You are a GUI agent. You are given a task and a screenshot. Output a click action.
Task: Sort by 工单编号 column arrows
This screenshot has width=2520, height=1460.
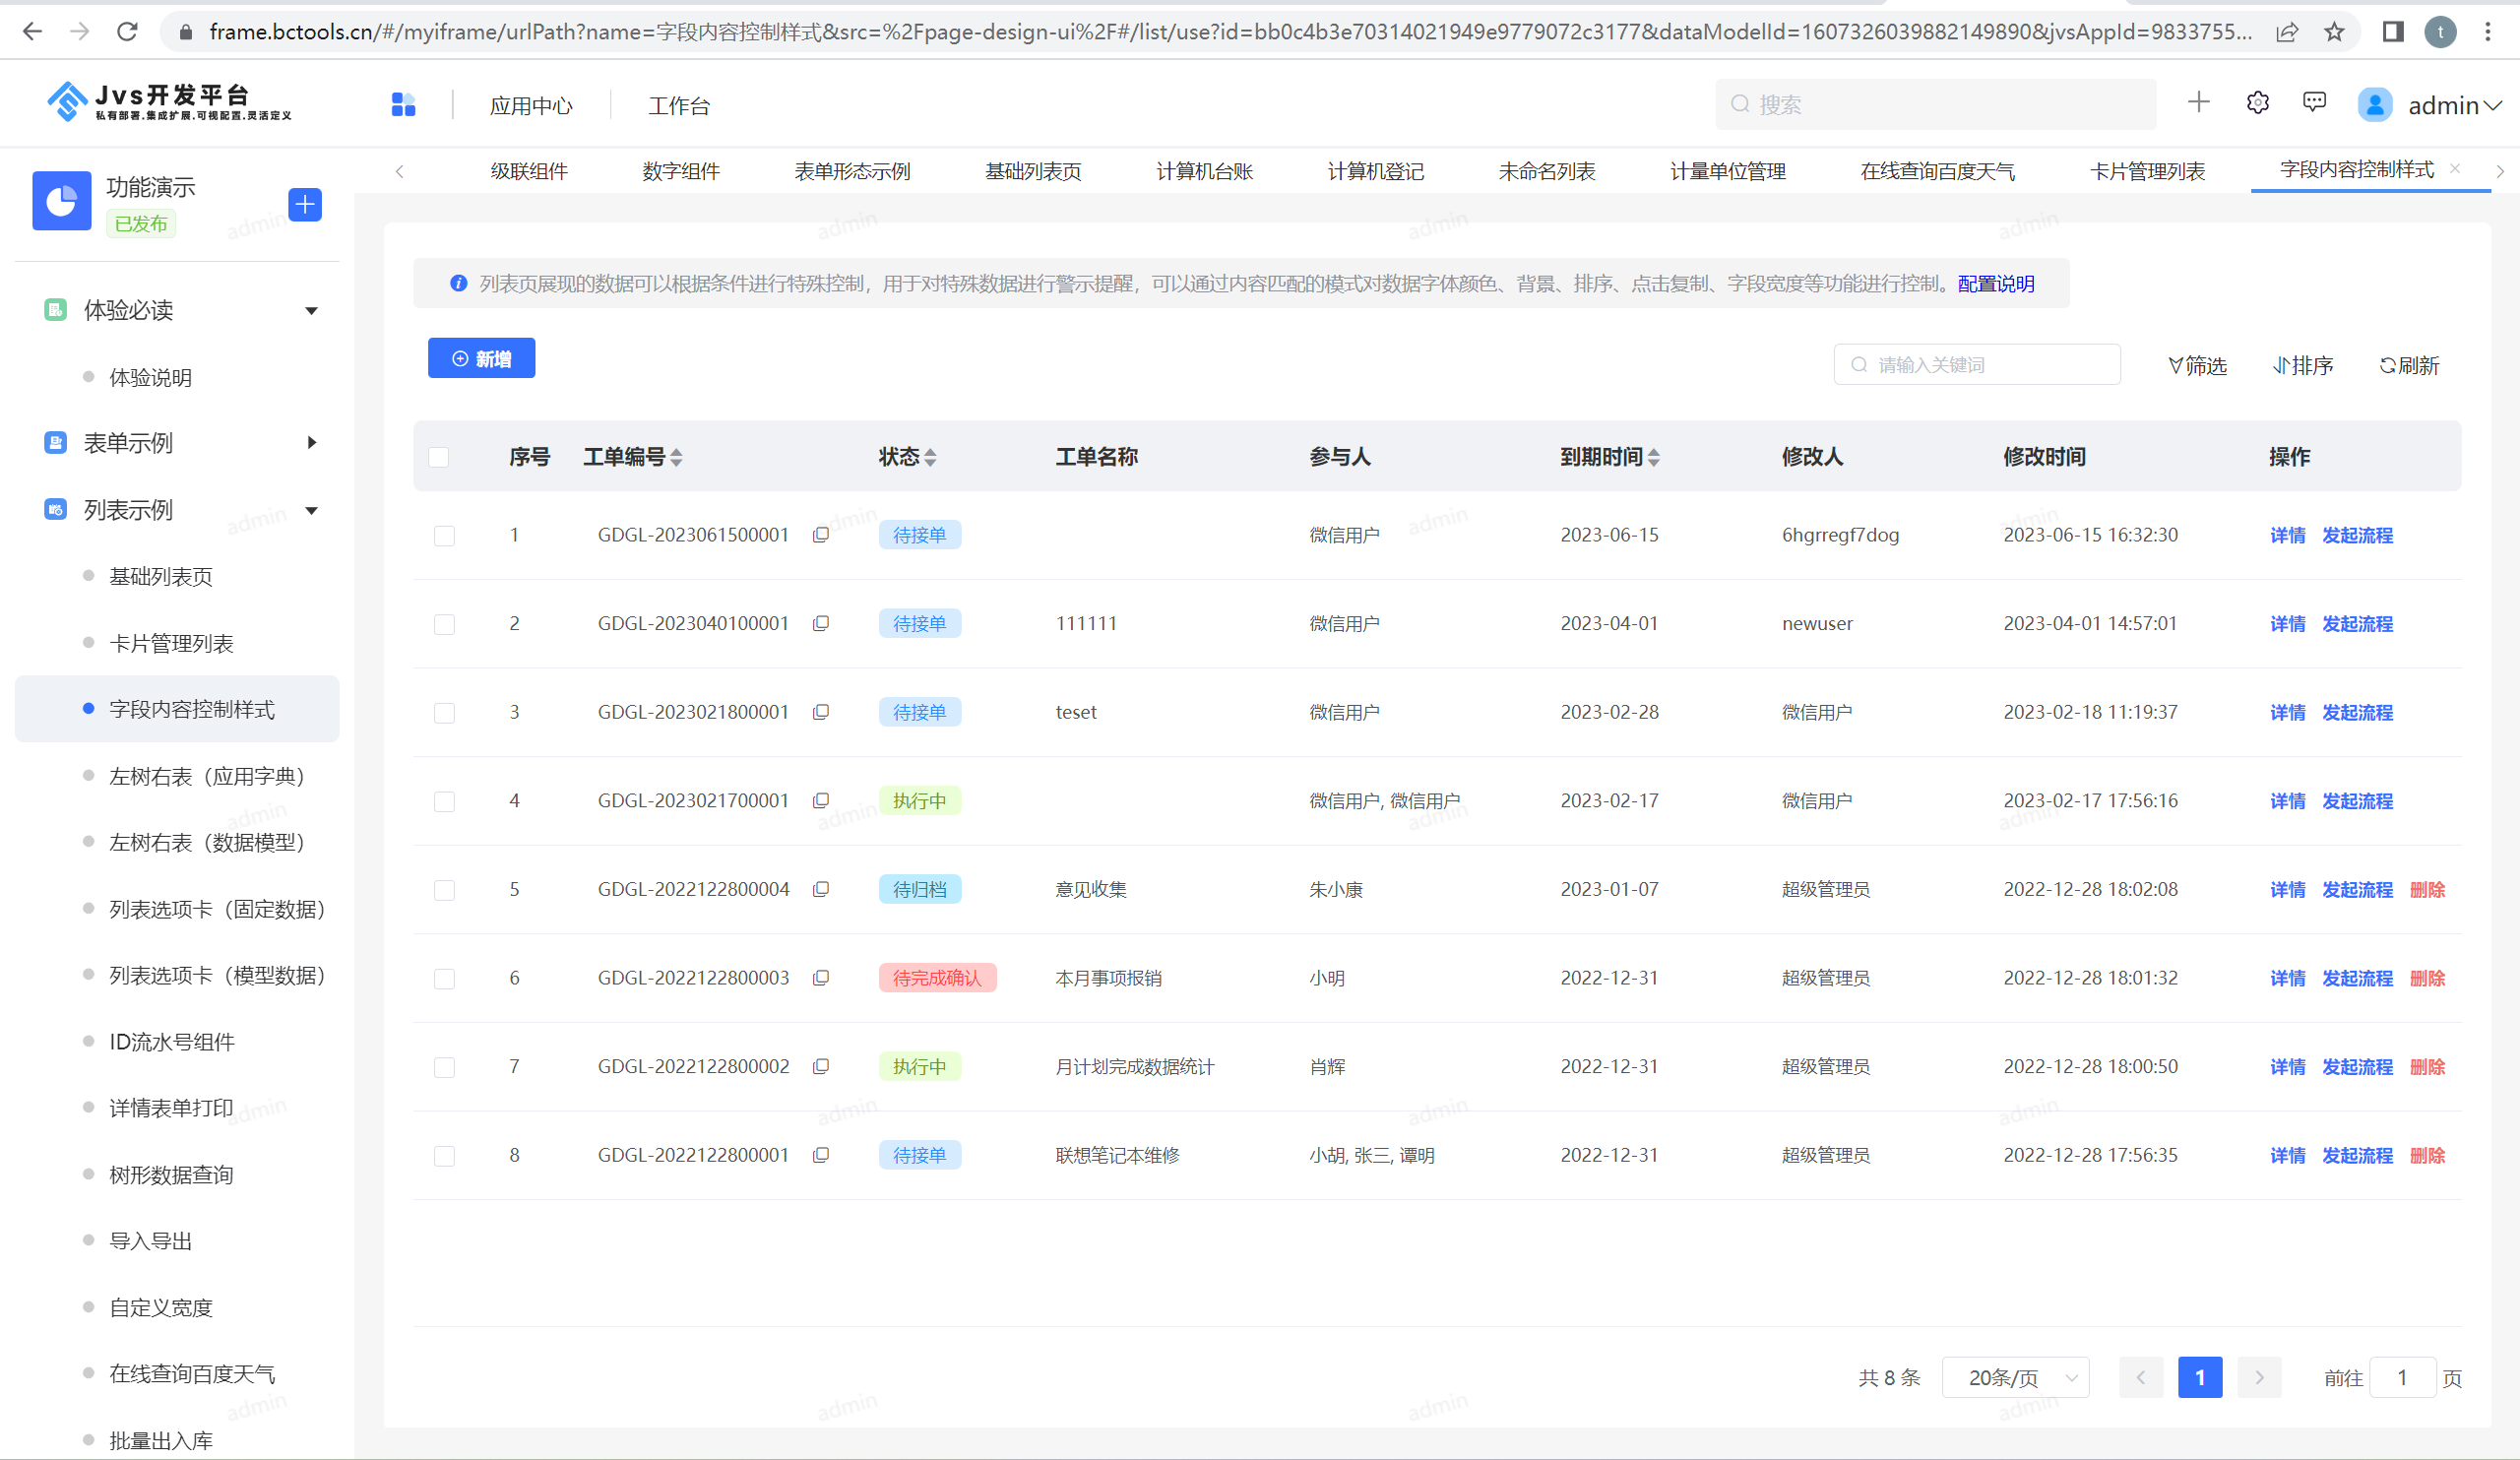point(677,458)
